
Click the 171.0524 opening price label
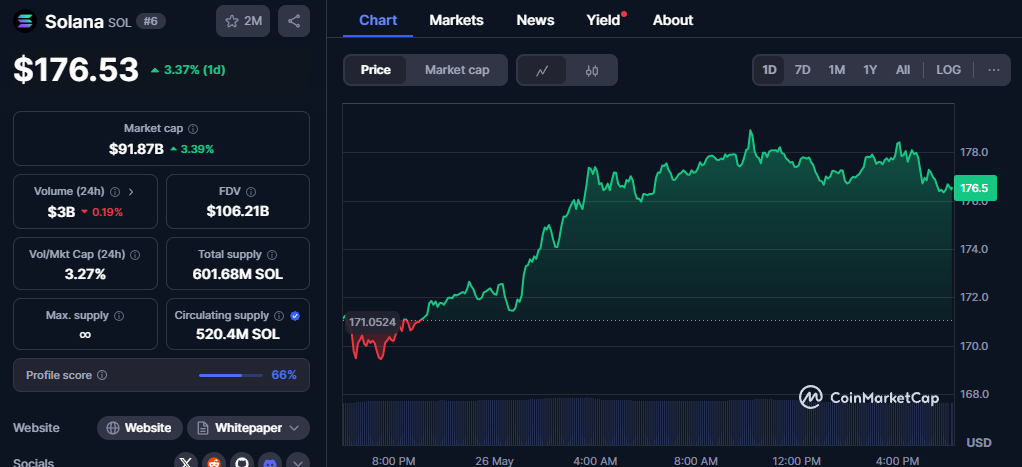click(x=373, y=322)
